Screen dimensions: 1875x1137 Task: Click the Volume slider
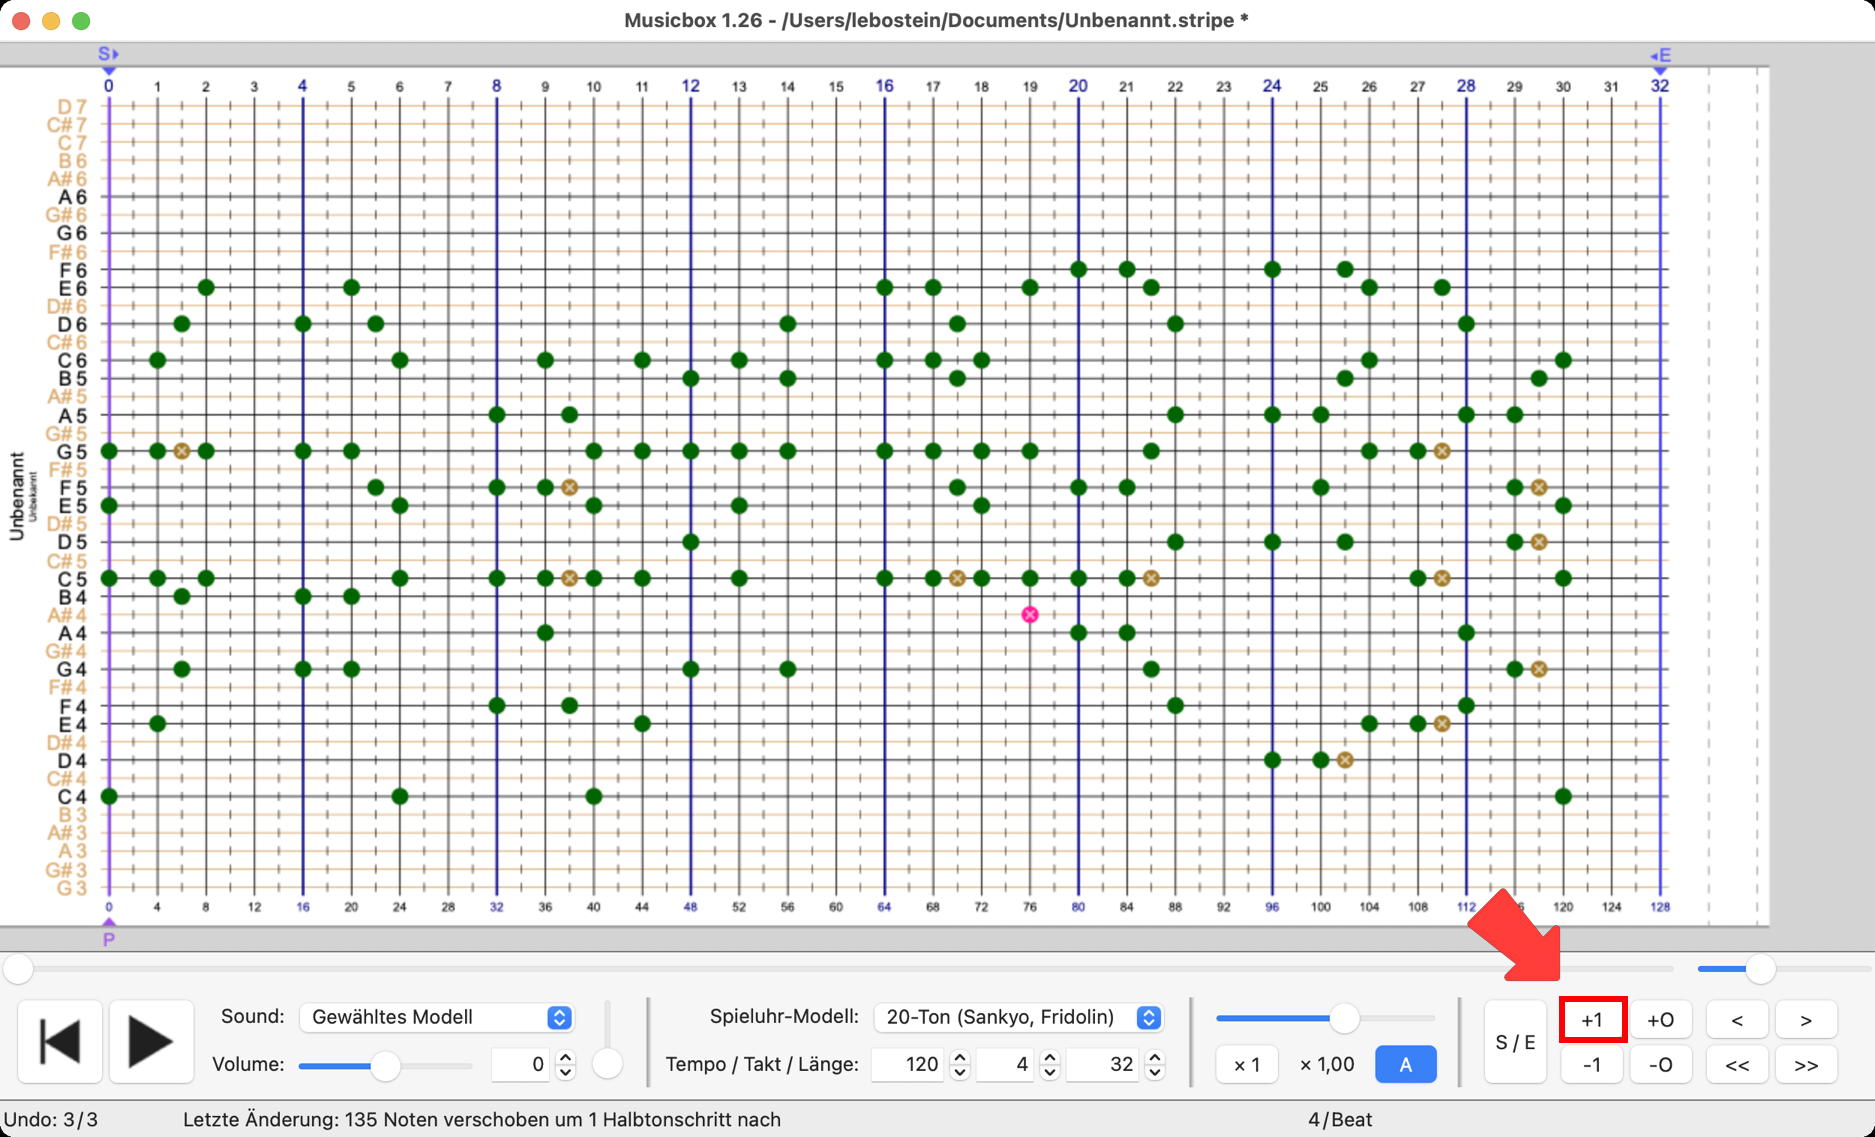(385, 1066)
